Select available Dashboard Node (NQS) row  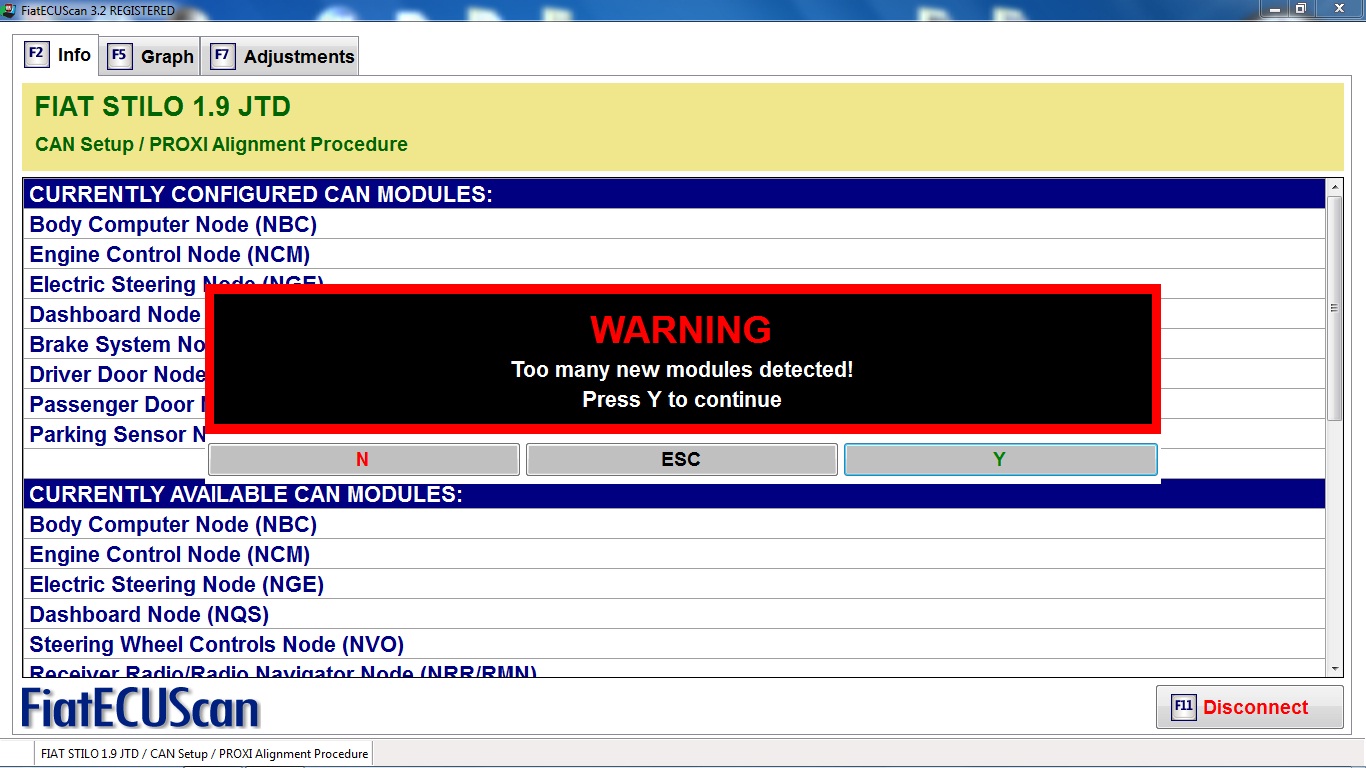[675, 614]
